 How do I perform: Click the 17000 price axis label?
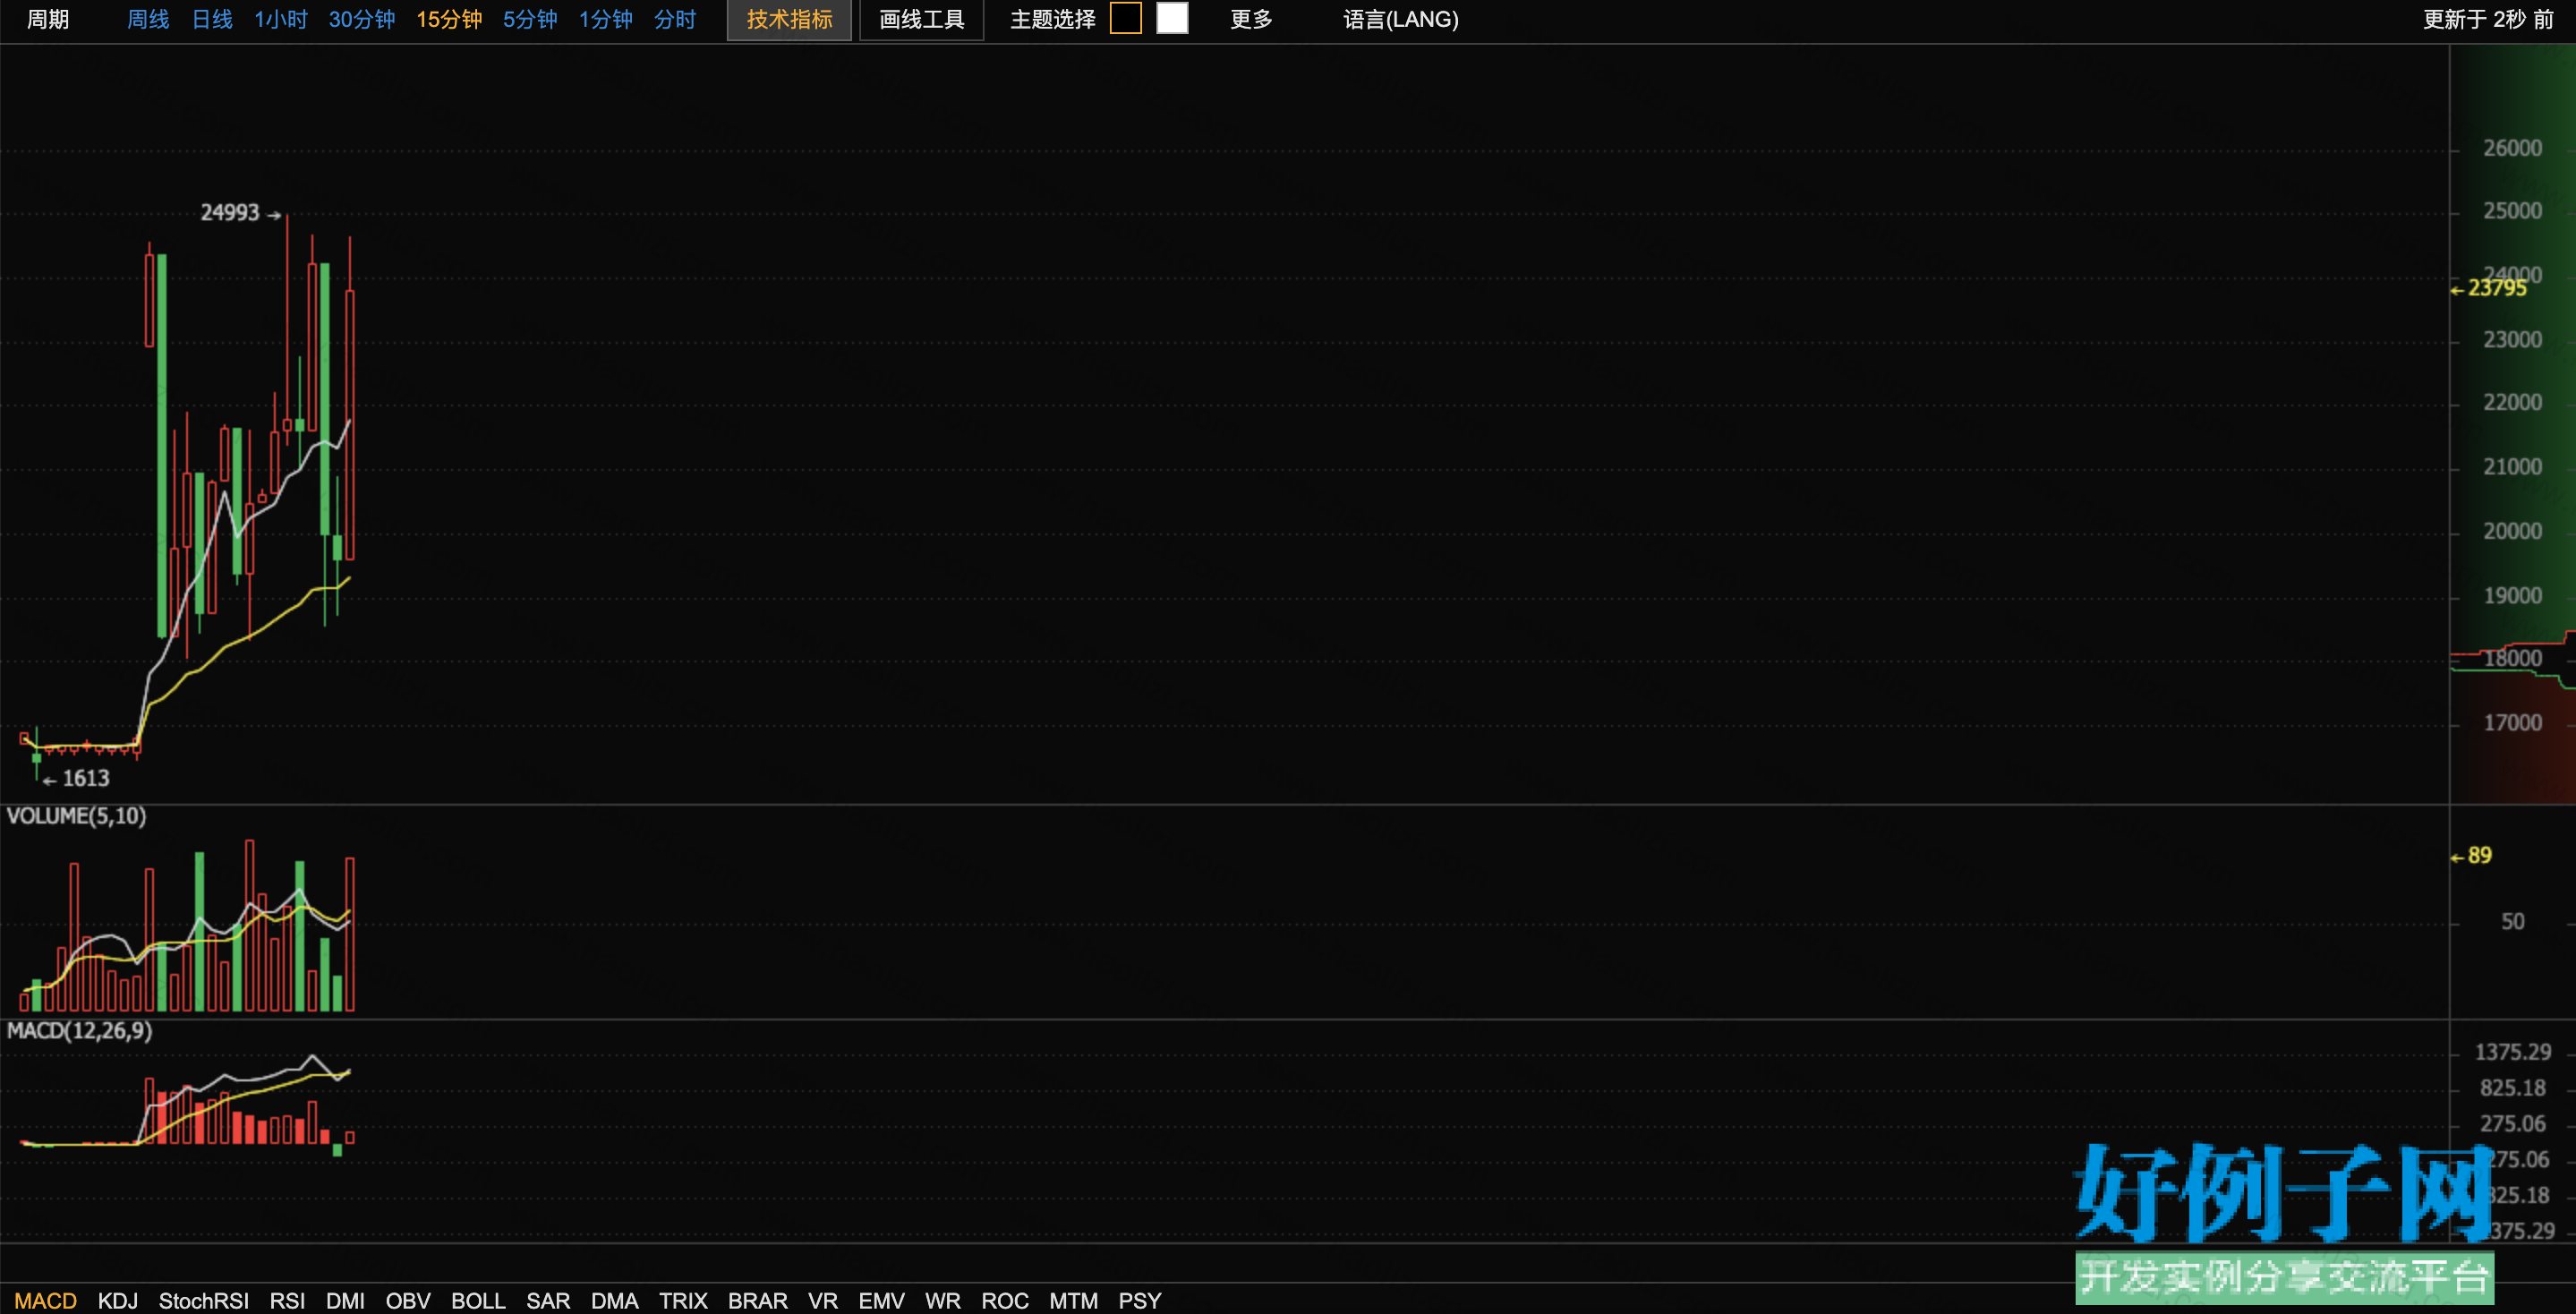click(x=2512, y=722)
